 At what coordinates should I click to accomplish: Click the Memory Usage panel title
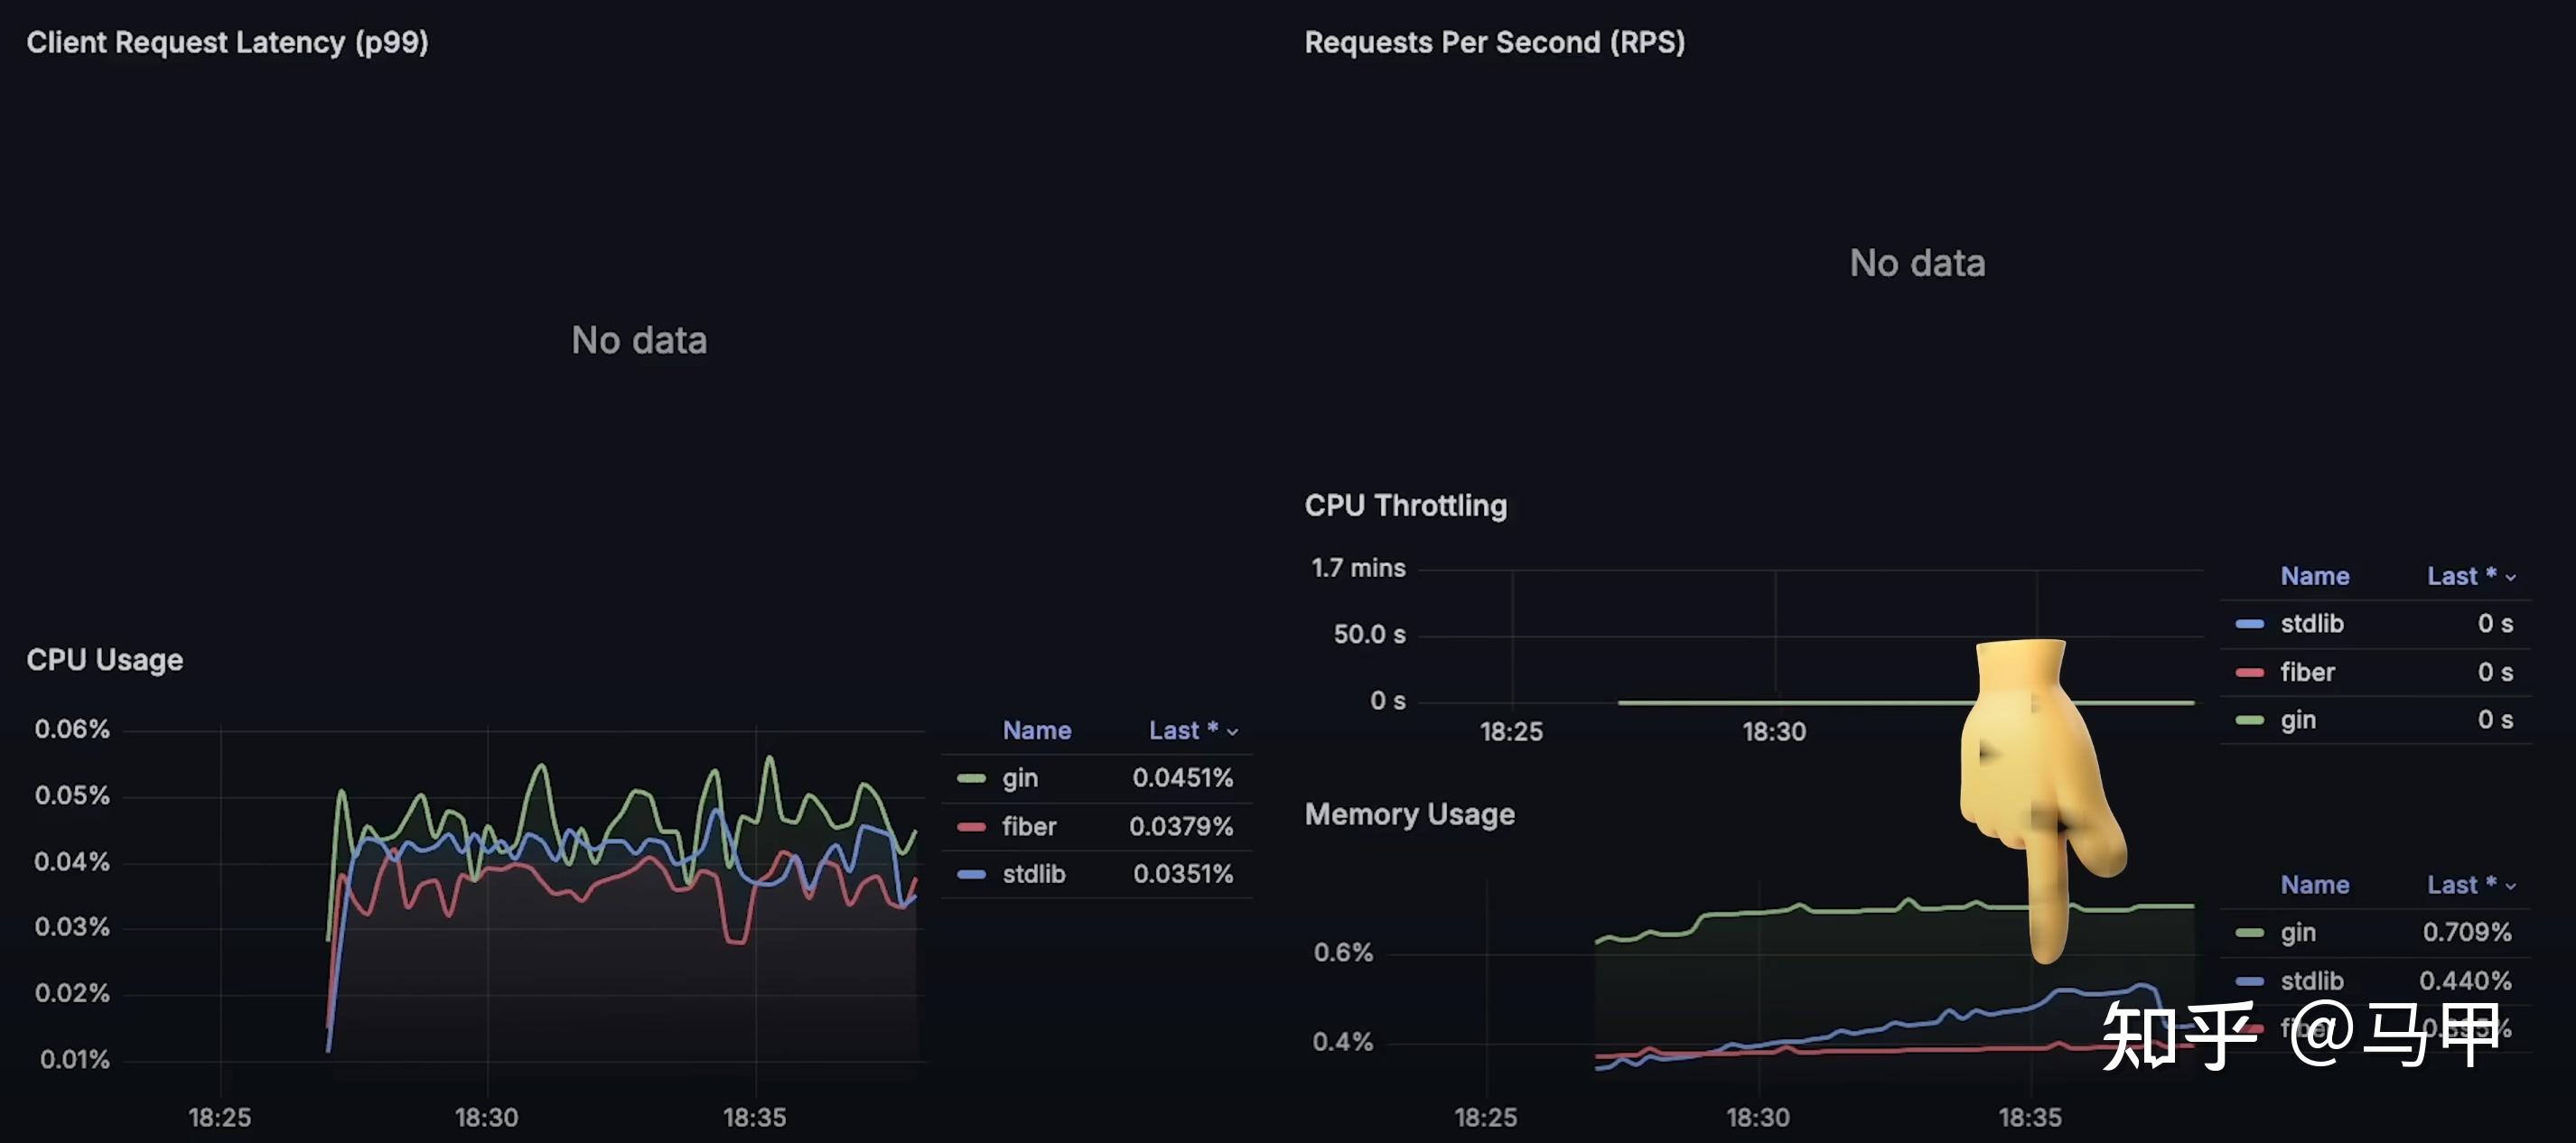point(1409,815)
